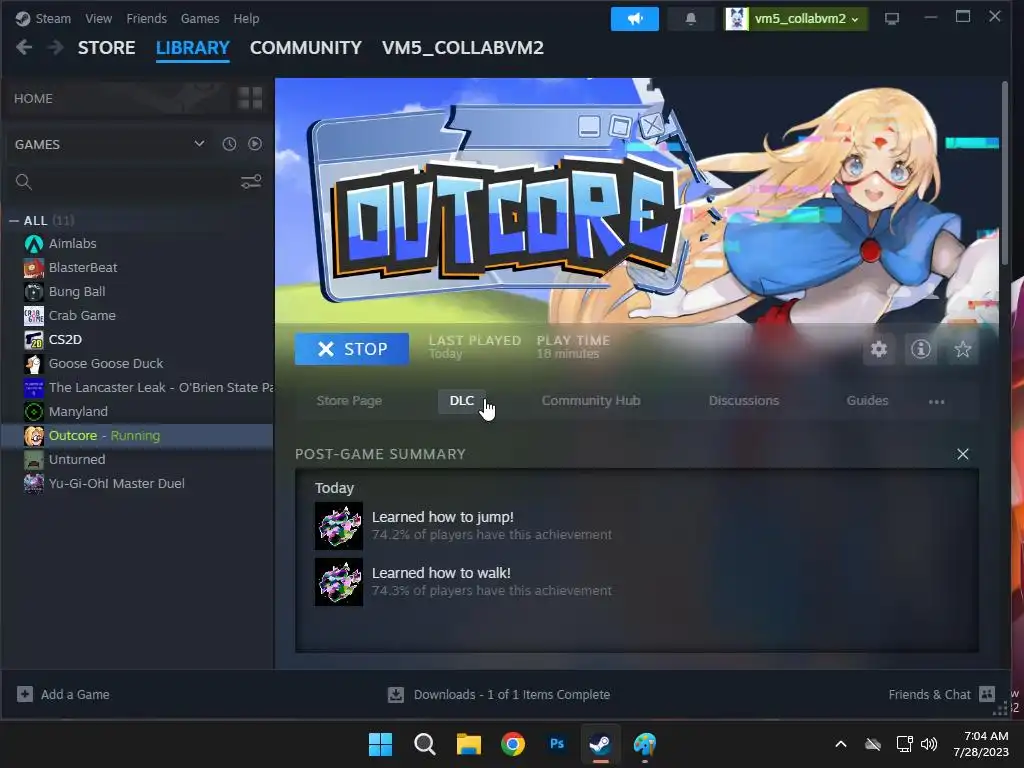This screenshot has width=1024, height=768.
Task: Collapse the ALL games category
Action: [x=14, y=221]
